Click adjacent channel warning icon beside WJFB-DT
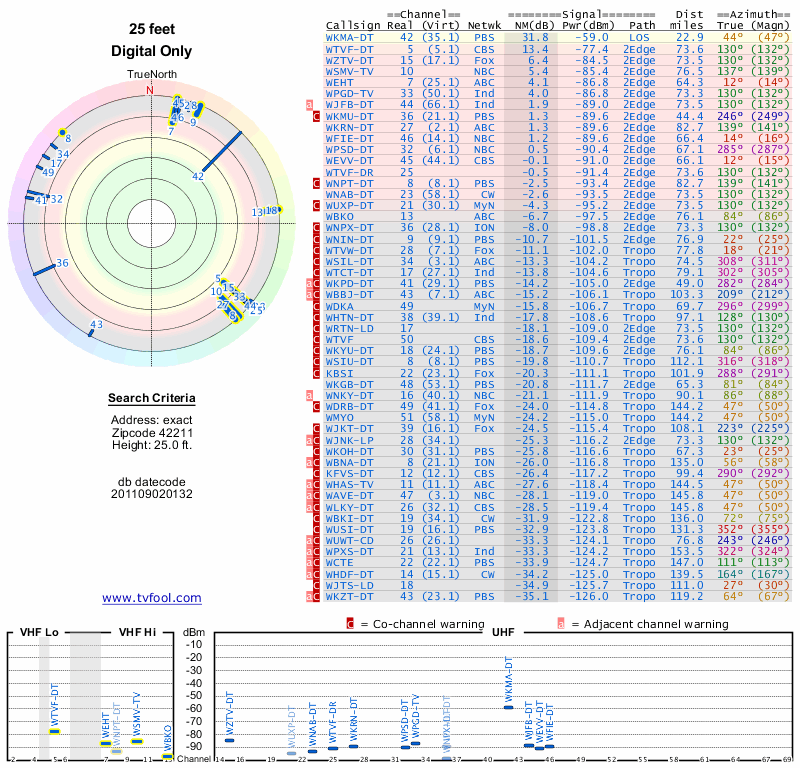The image size is (800, 768). [x=310, y=104]
